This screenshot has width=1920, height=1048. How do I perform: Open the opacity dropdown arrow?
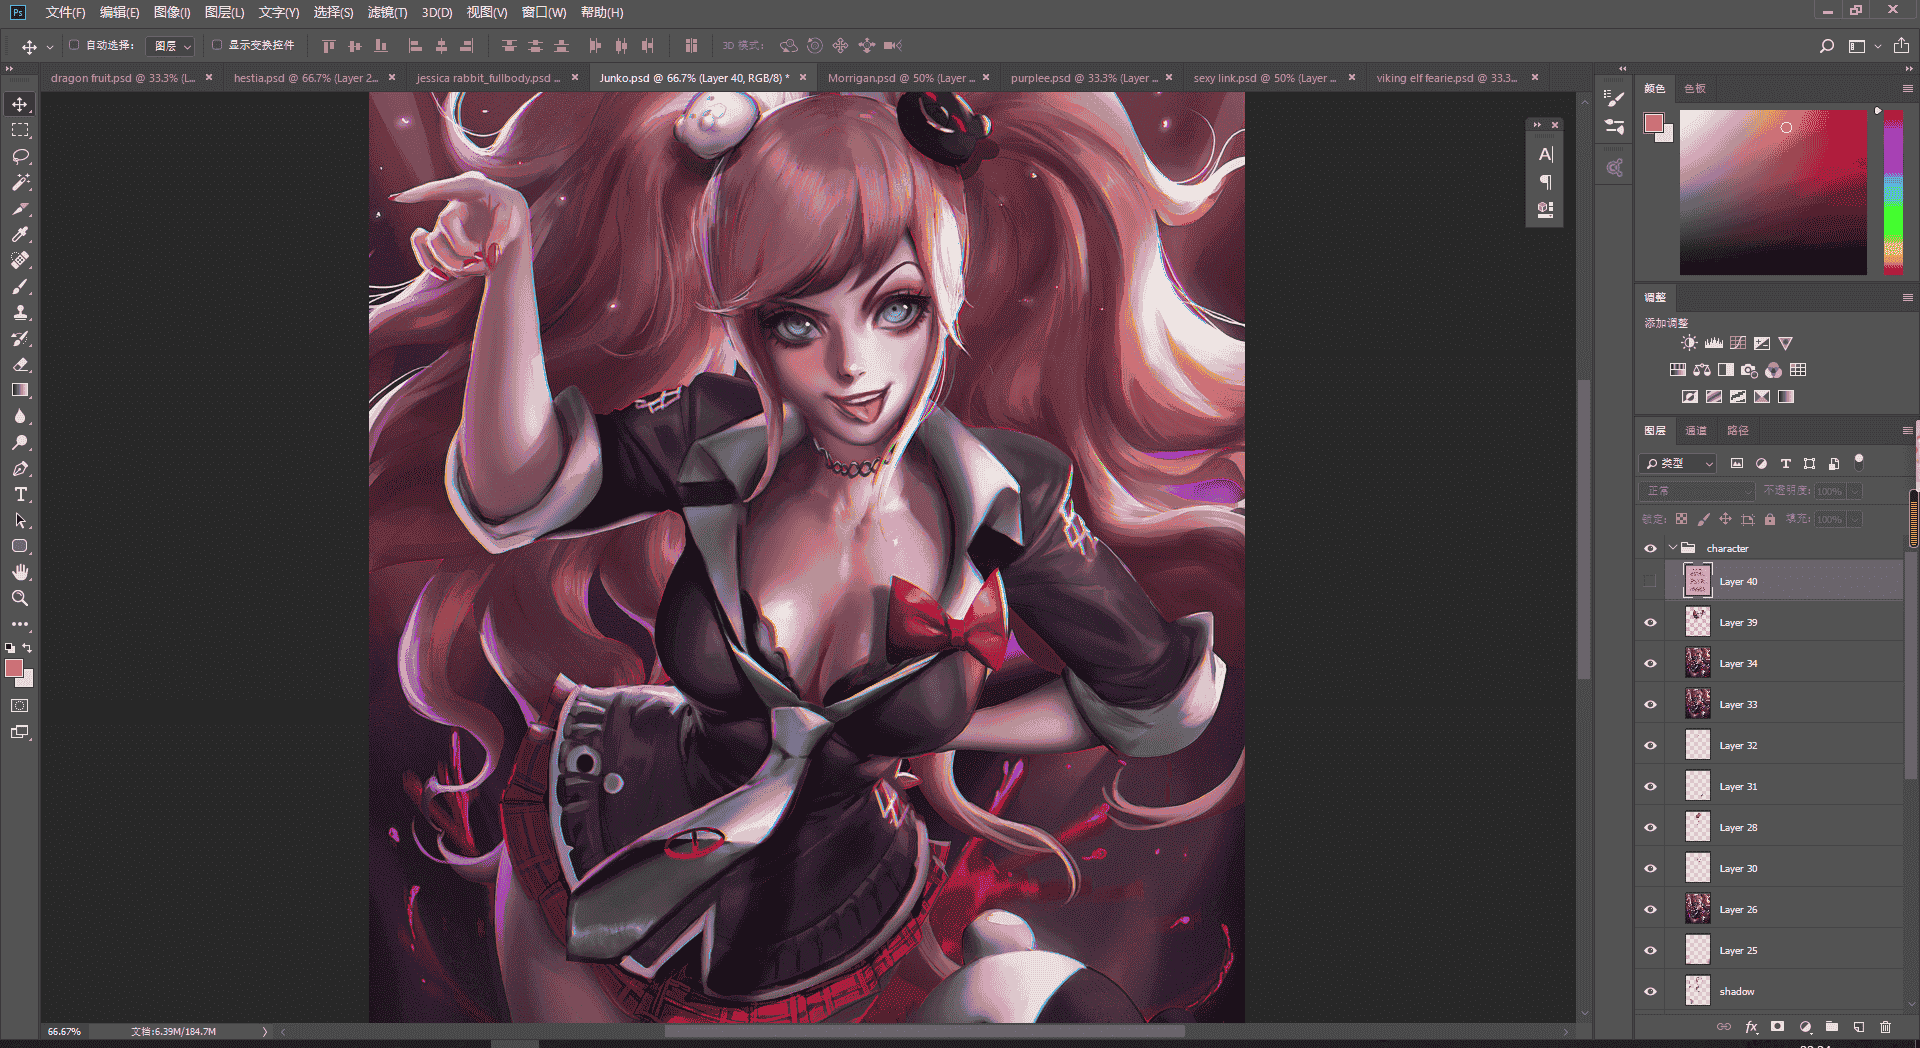tap(1855, 491)
